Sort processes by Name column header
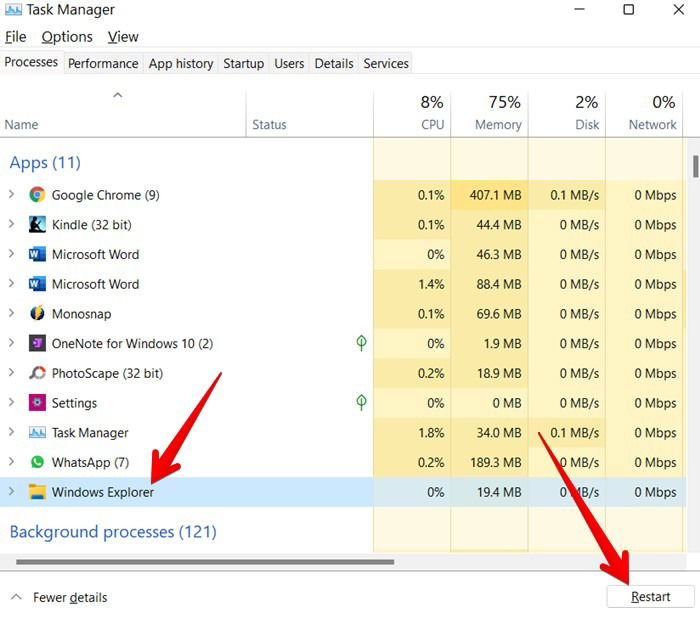This screenshot has width=700, height=618. pyautogui.click(x=123, y=113)
